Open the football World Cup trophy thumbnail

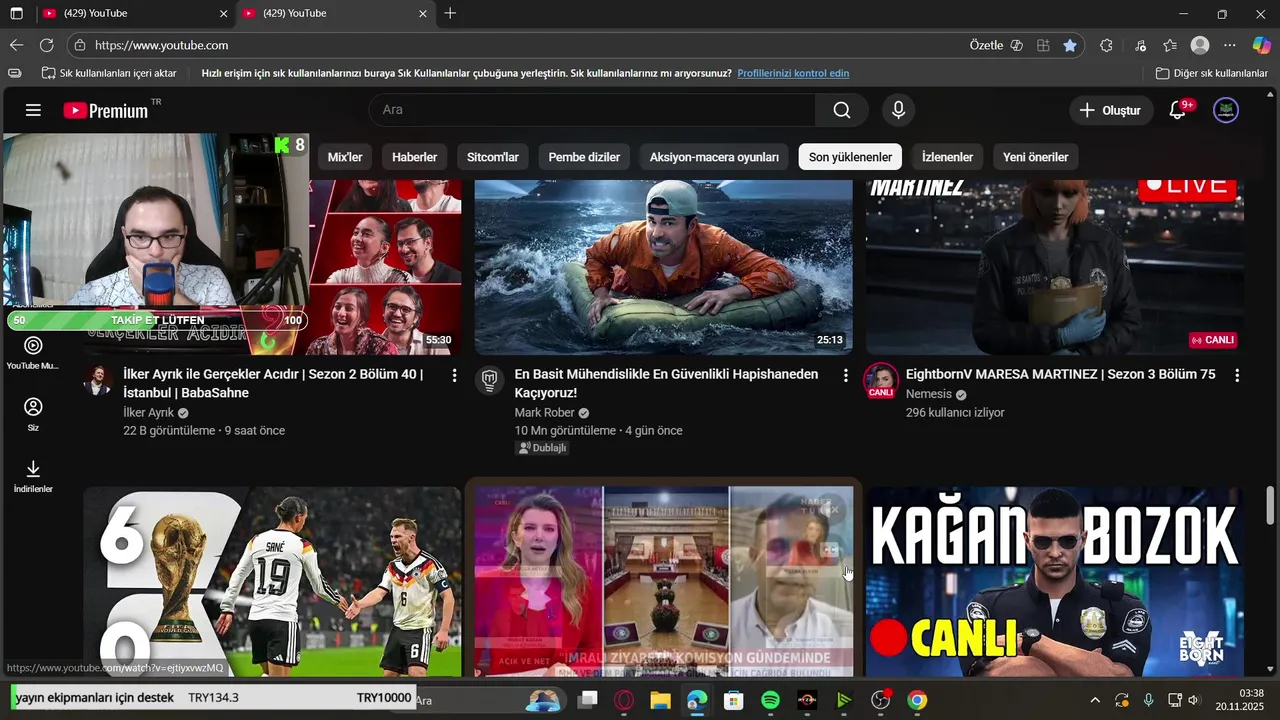click(x=272, y=582)
